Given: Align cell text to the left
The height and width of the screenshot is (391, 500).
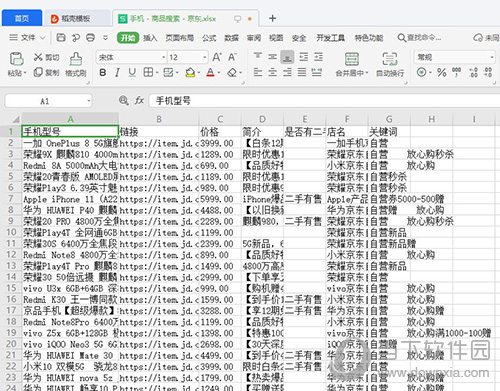Looking at the screenshot, I should (x=257, y=72).
